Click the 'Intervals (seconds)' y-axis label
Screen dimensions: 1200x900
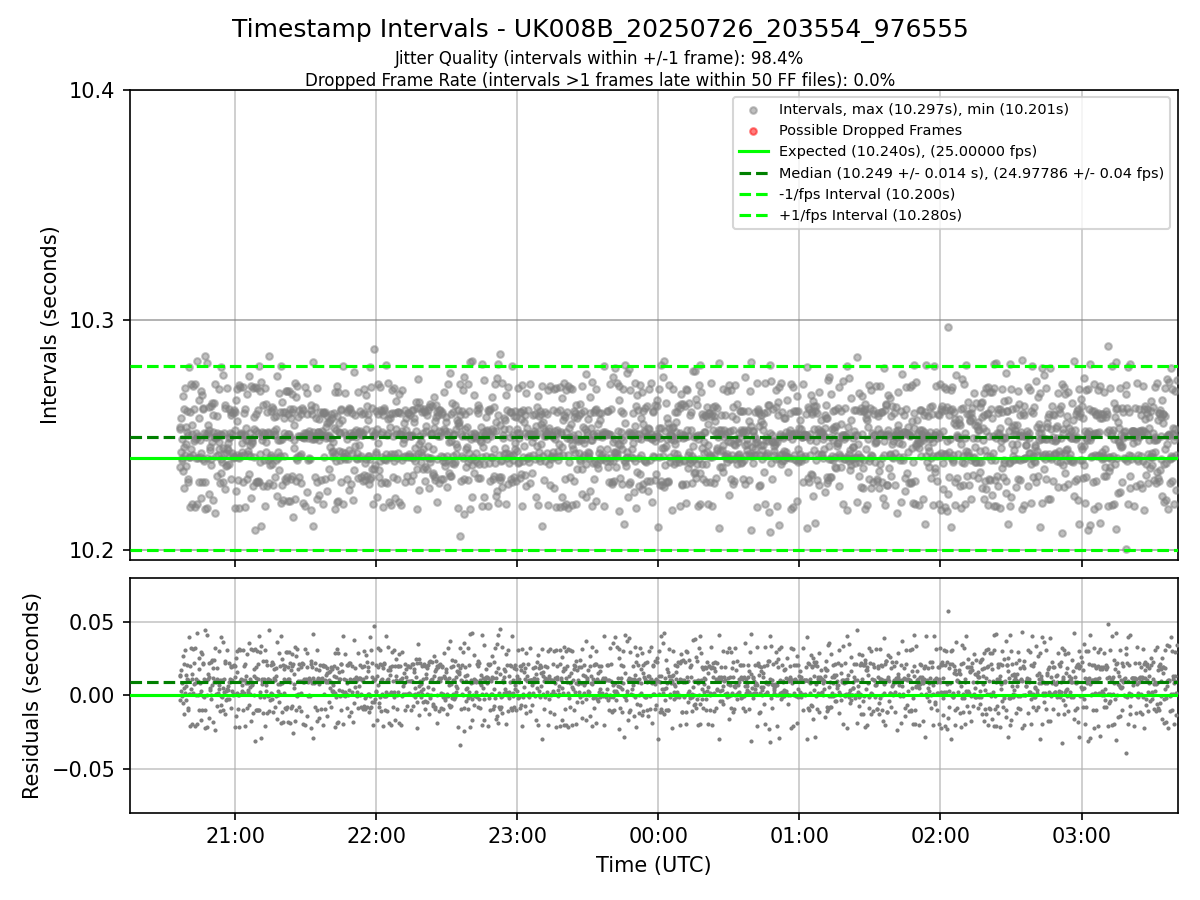(50, 325)
